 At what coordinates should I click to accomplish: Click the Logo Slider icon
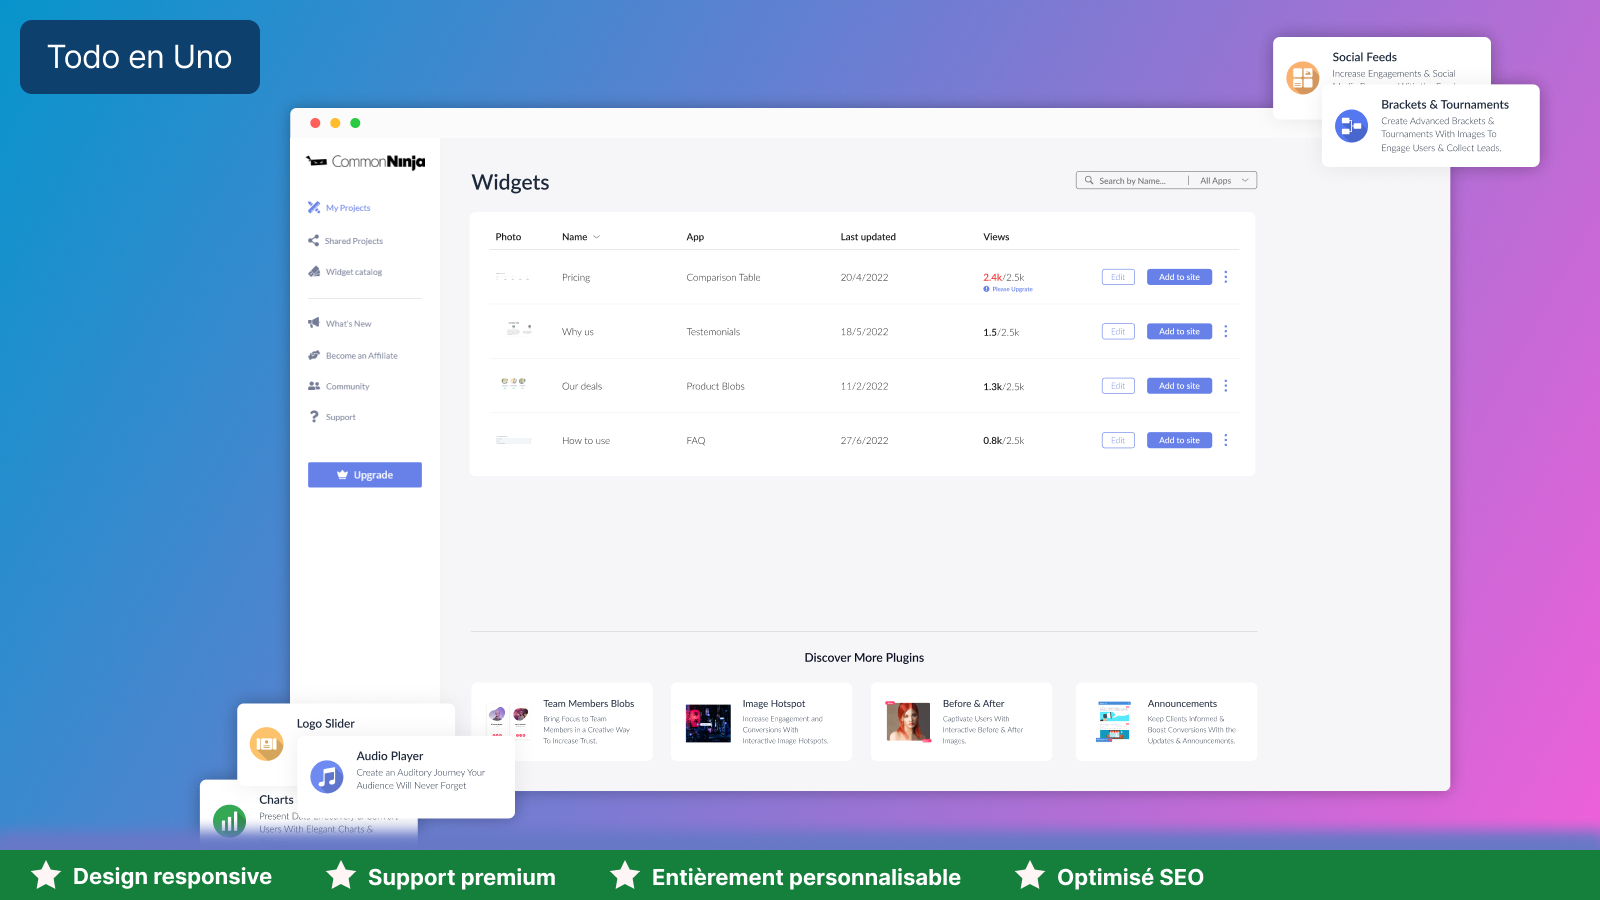pyautogui.click(x=266, y=744)
